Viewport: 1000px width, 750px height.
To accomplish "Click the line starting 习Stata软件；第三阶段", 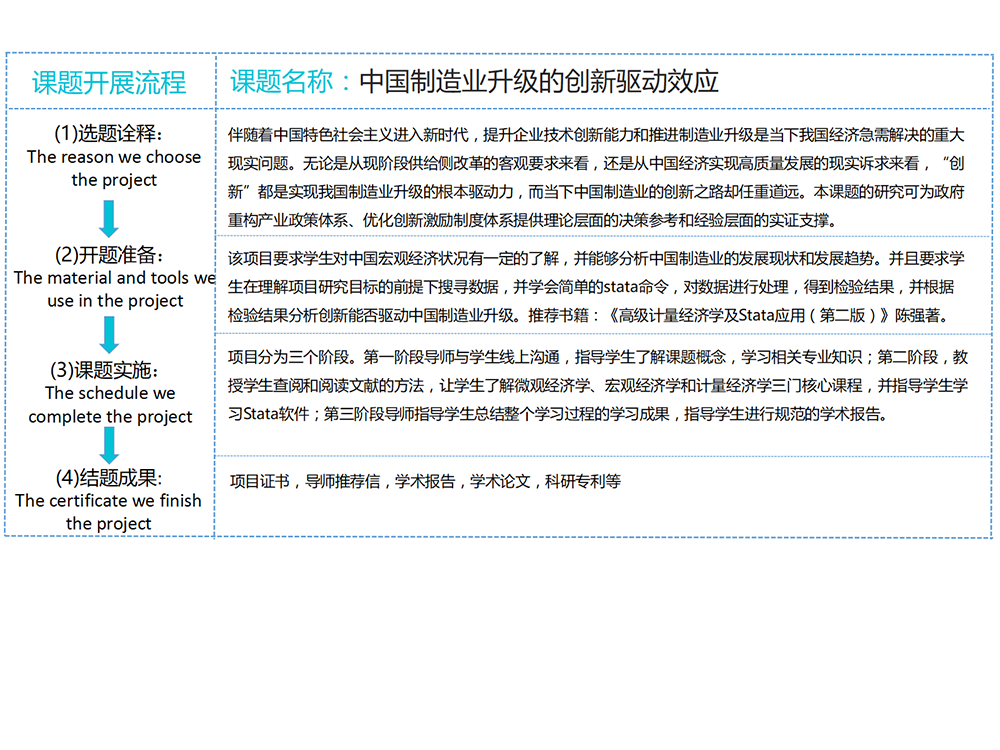I will (x=557, y=414).
